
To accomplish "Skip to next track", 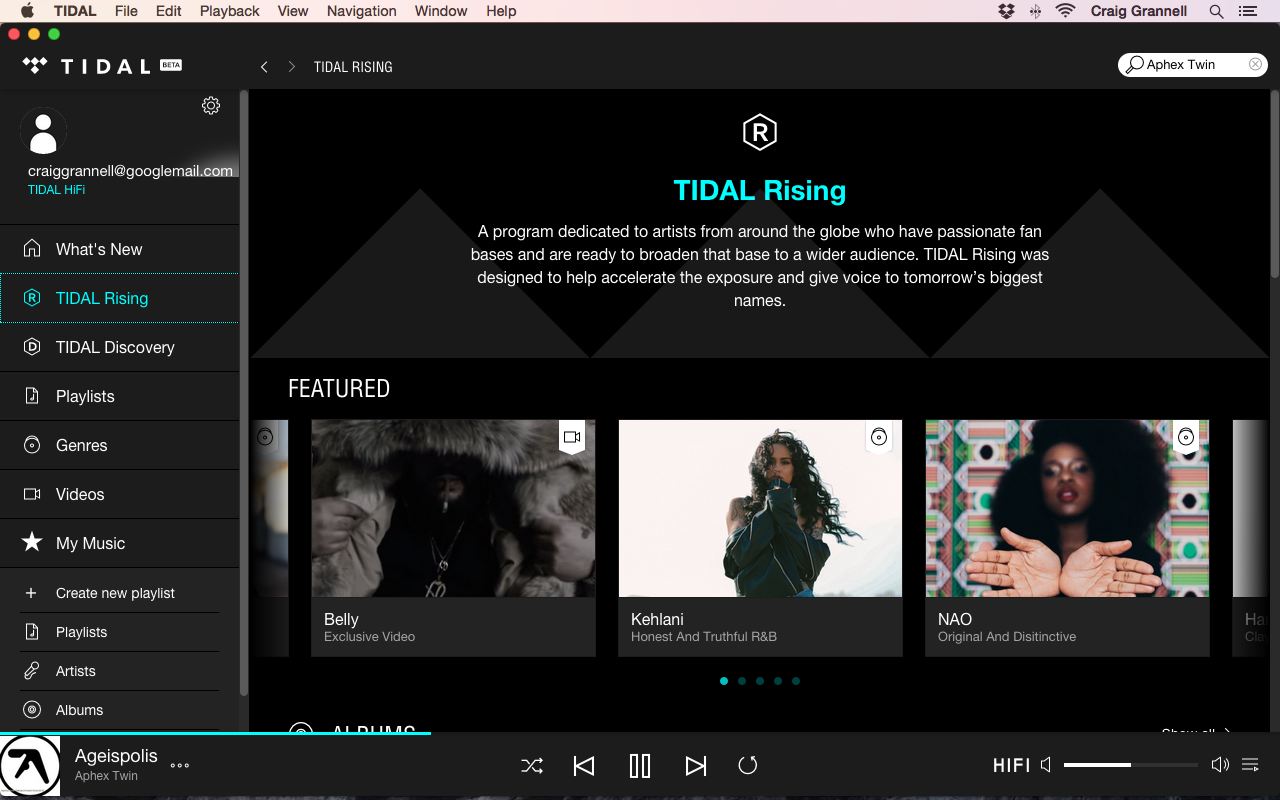I will pos(696,766).
